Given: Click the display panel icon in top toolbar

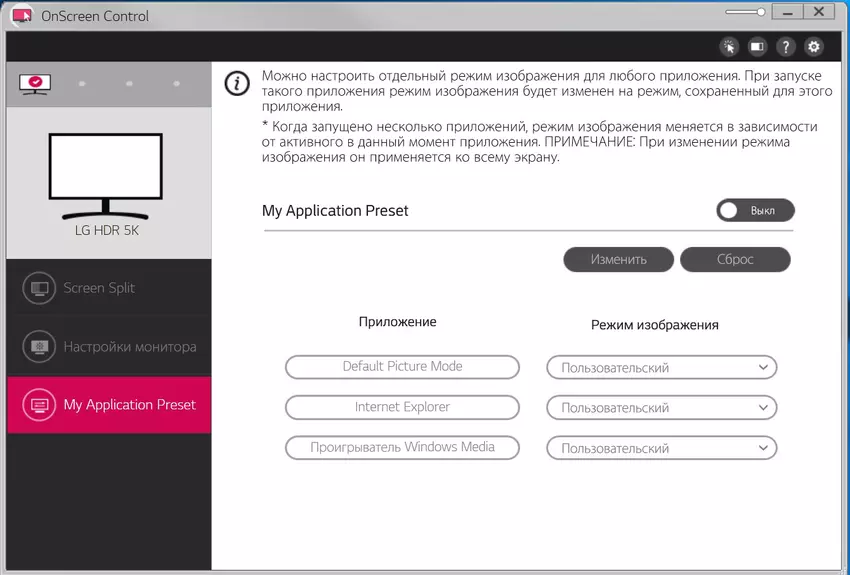Looking at the screenshot, I should tap(757, 46).
